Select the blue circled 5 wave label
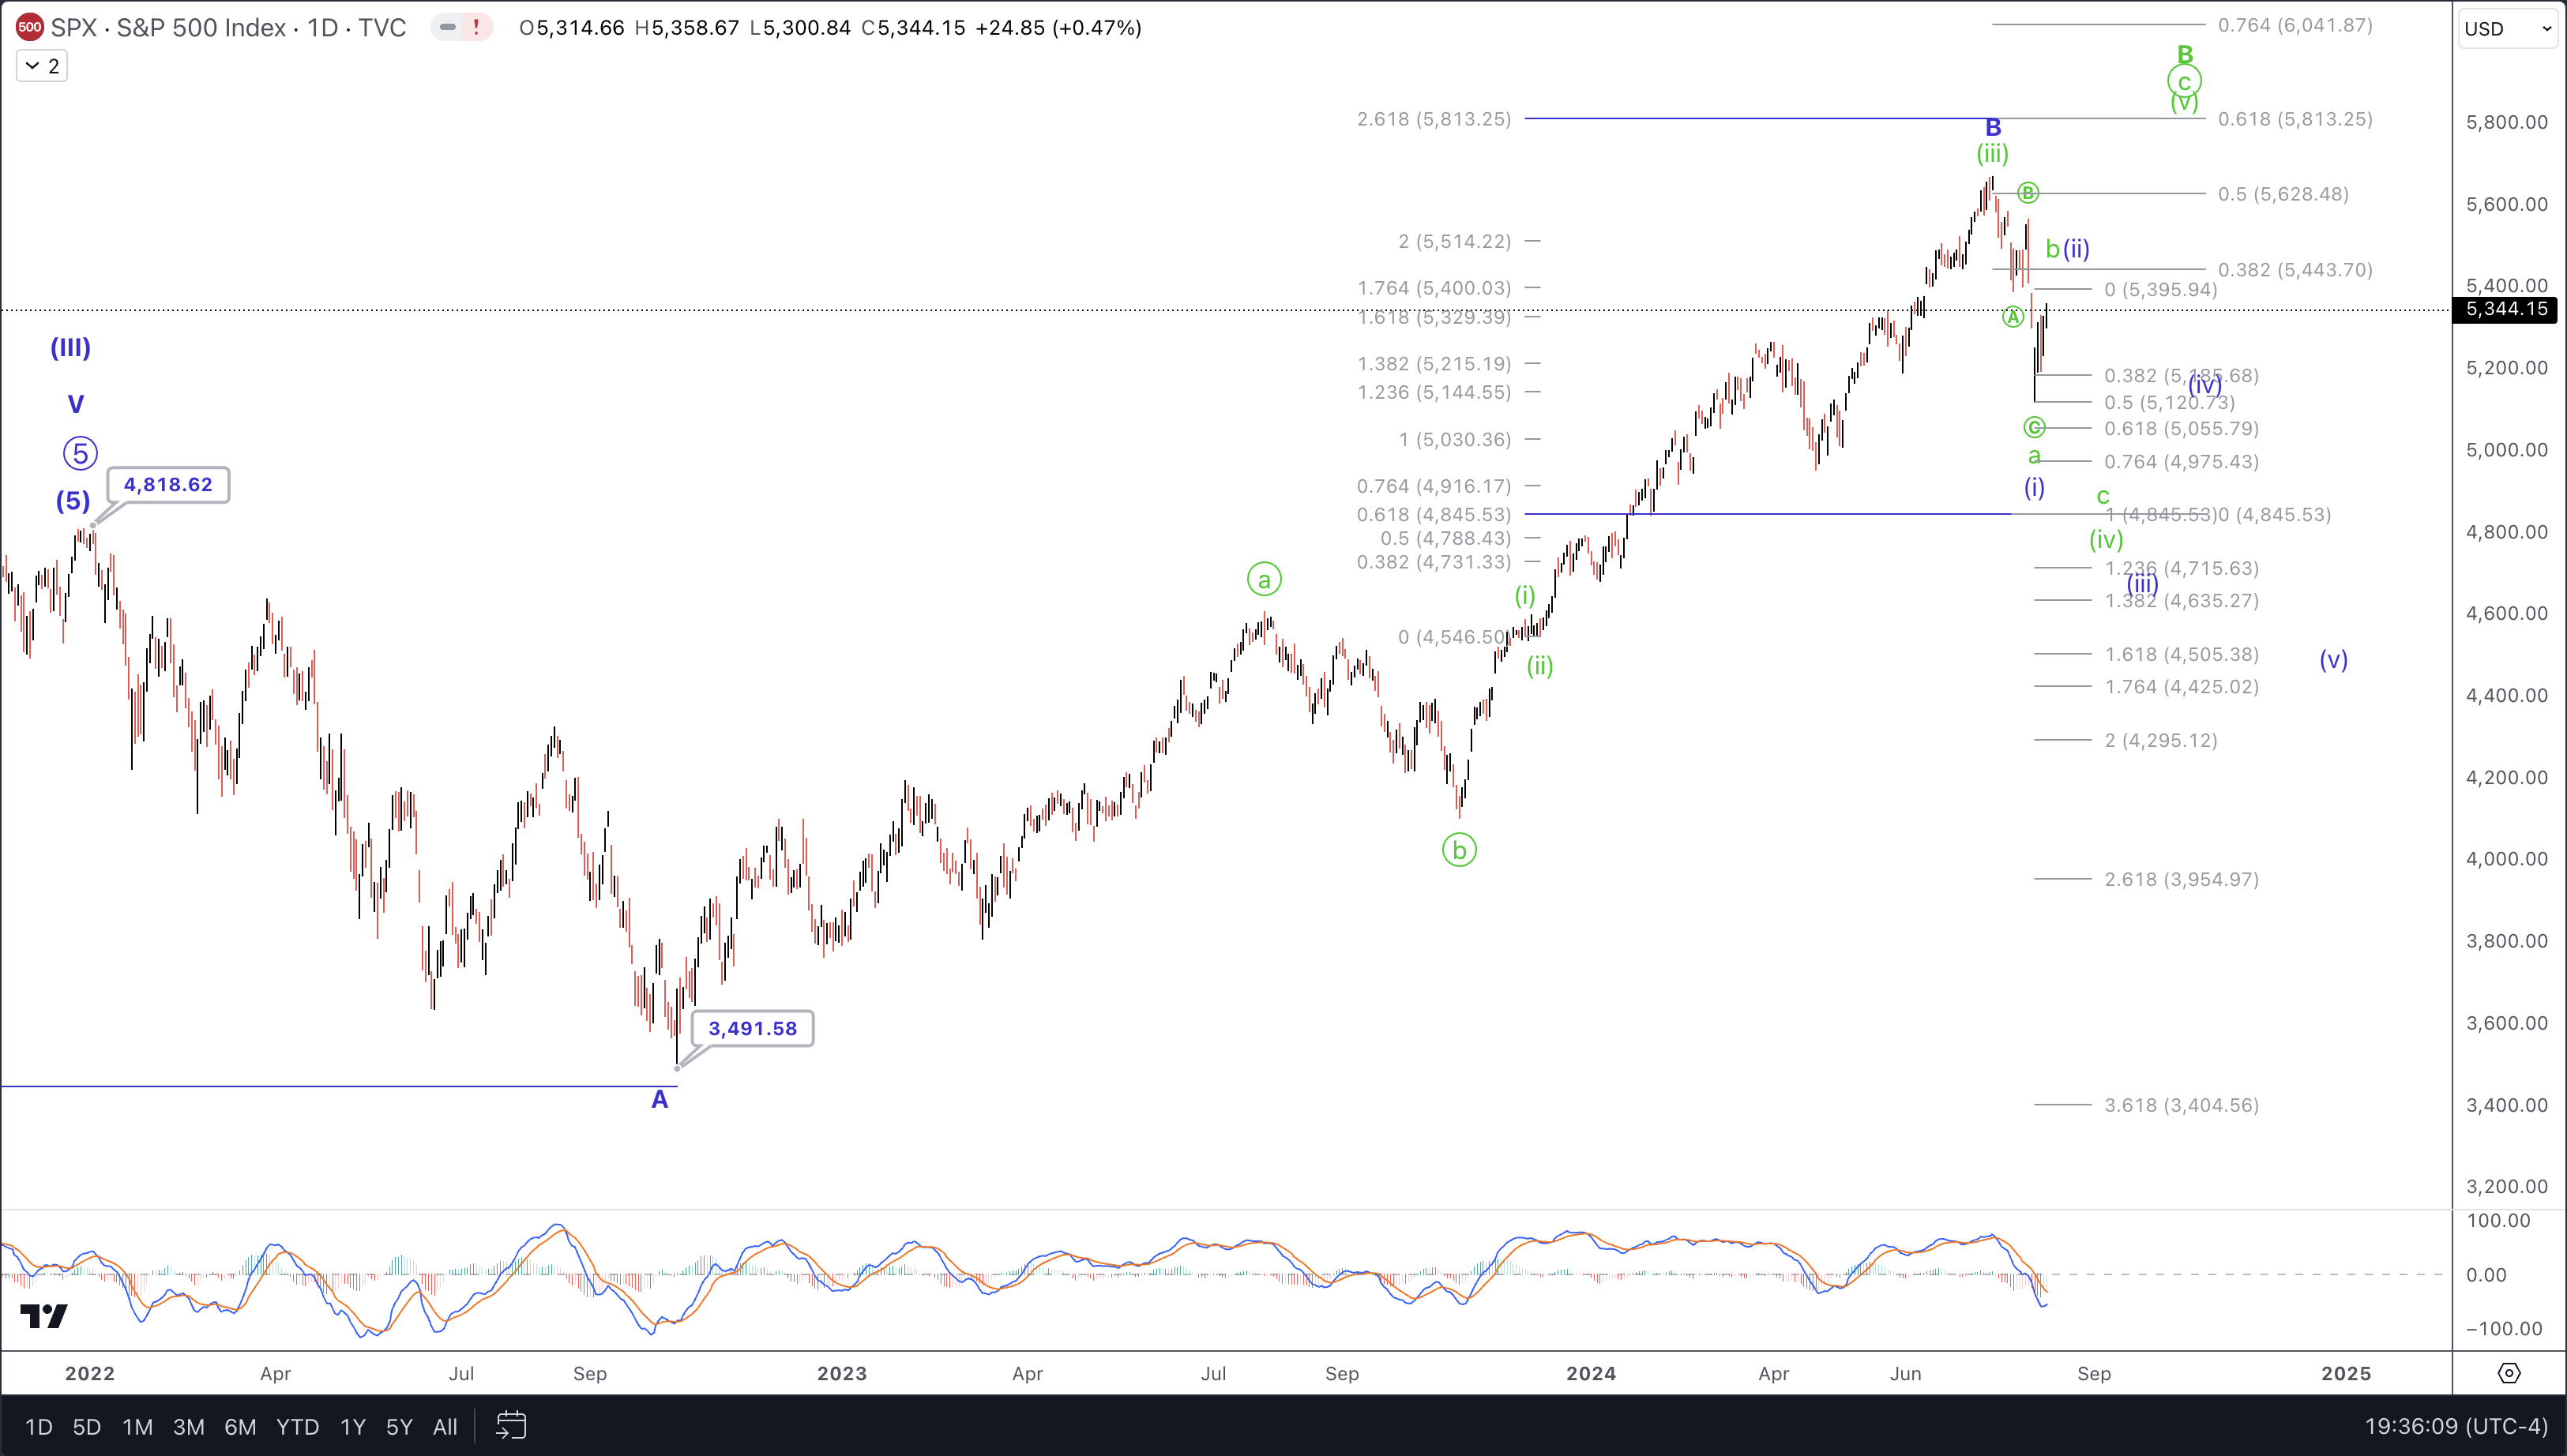Viewport: 2567px width, 1456px height. [80, 453]
